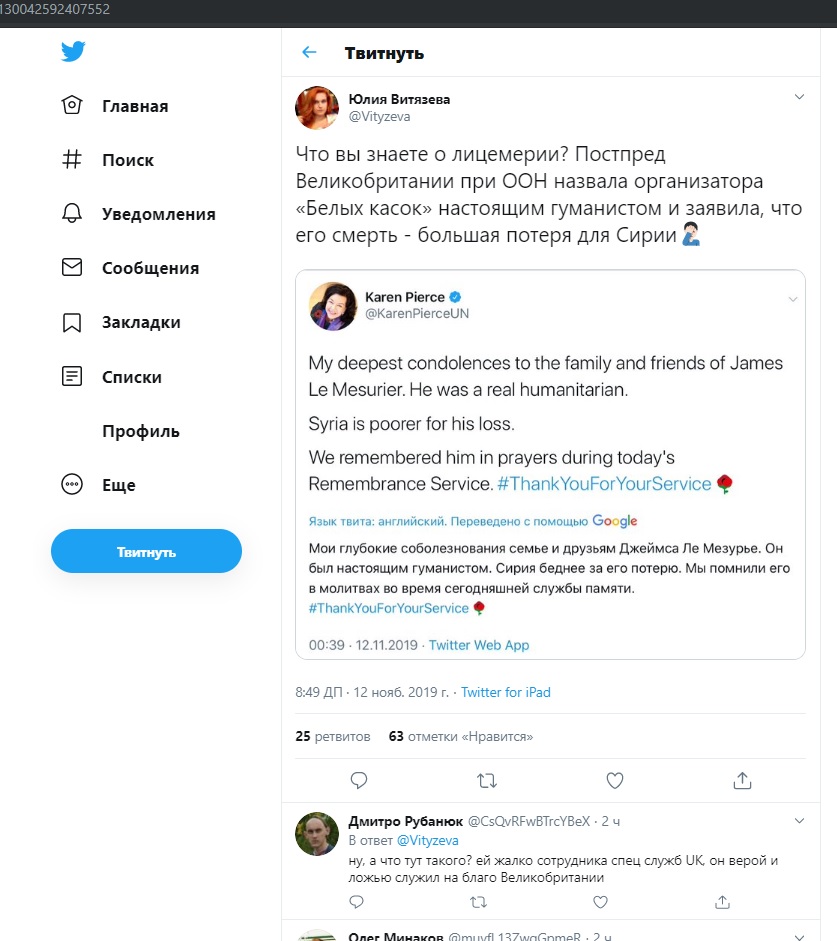Retweet the main tweet about hypocrisy
Screen dimensions: 837x941
pos(487,780)
